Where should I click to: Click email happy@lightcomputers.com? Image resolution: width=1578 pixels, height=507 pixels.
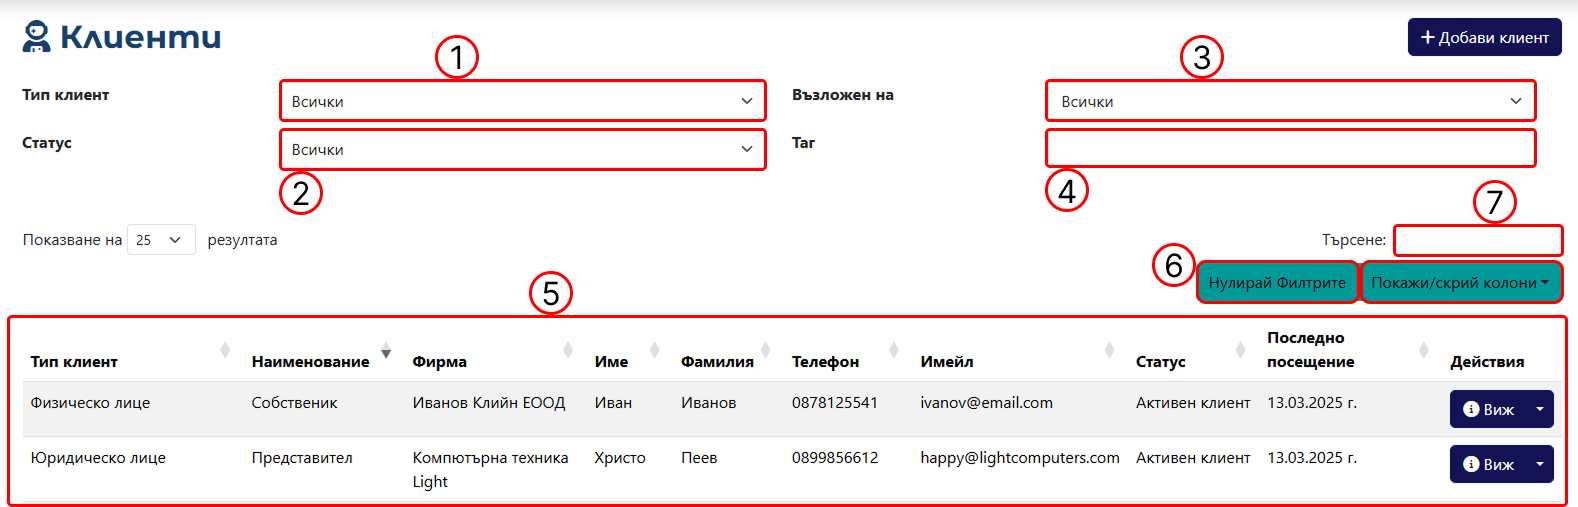[x=1020, y=458]
